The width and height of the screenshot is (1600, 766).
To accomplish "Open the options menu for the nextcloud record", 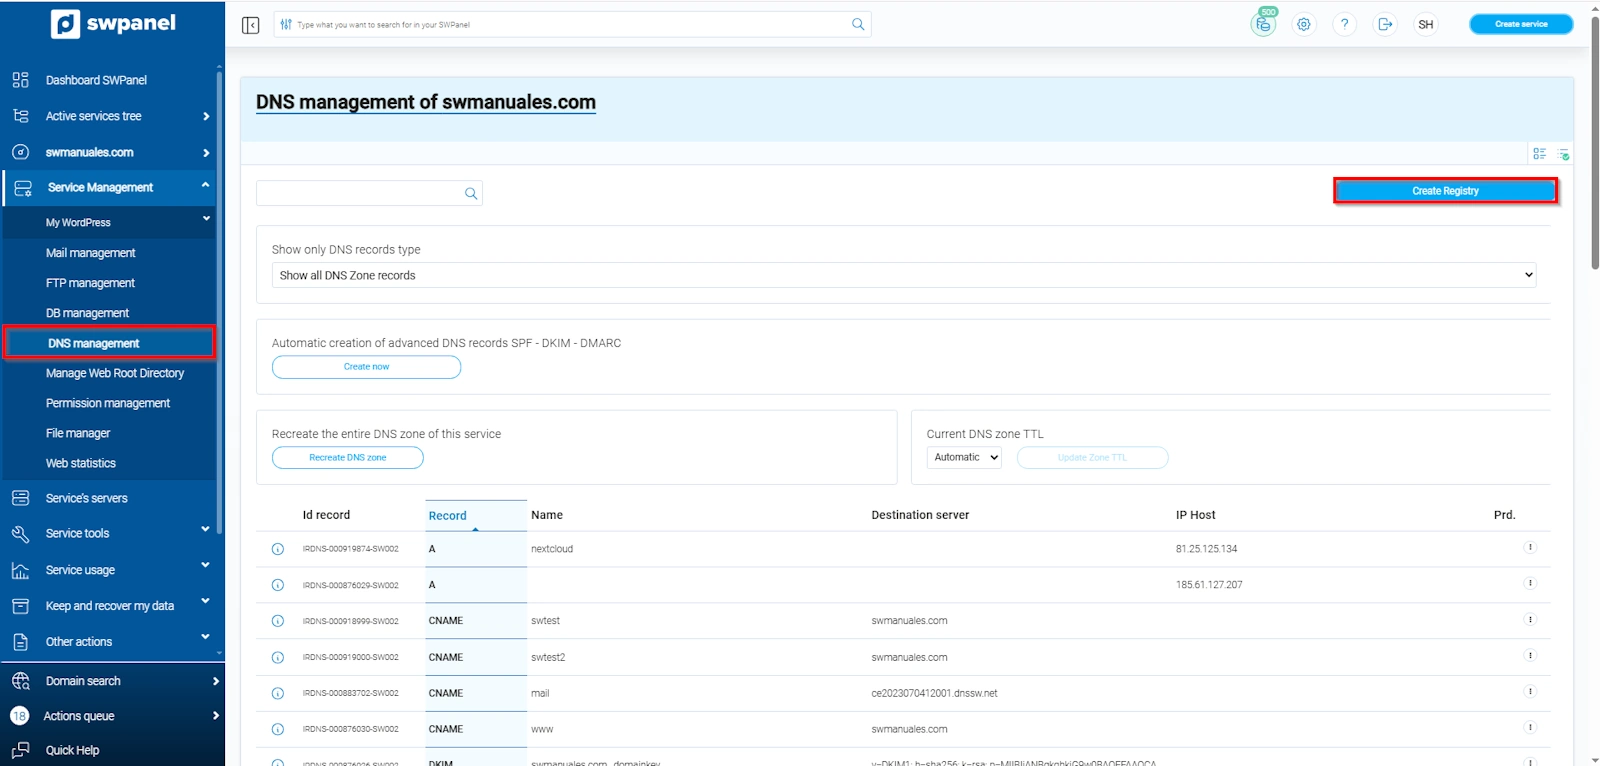I will tap(1530, 547).
